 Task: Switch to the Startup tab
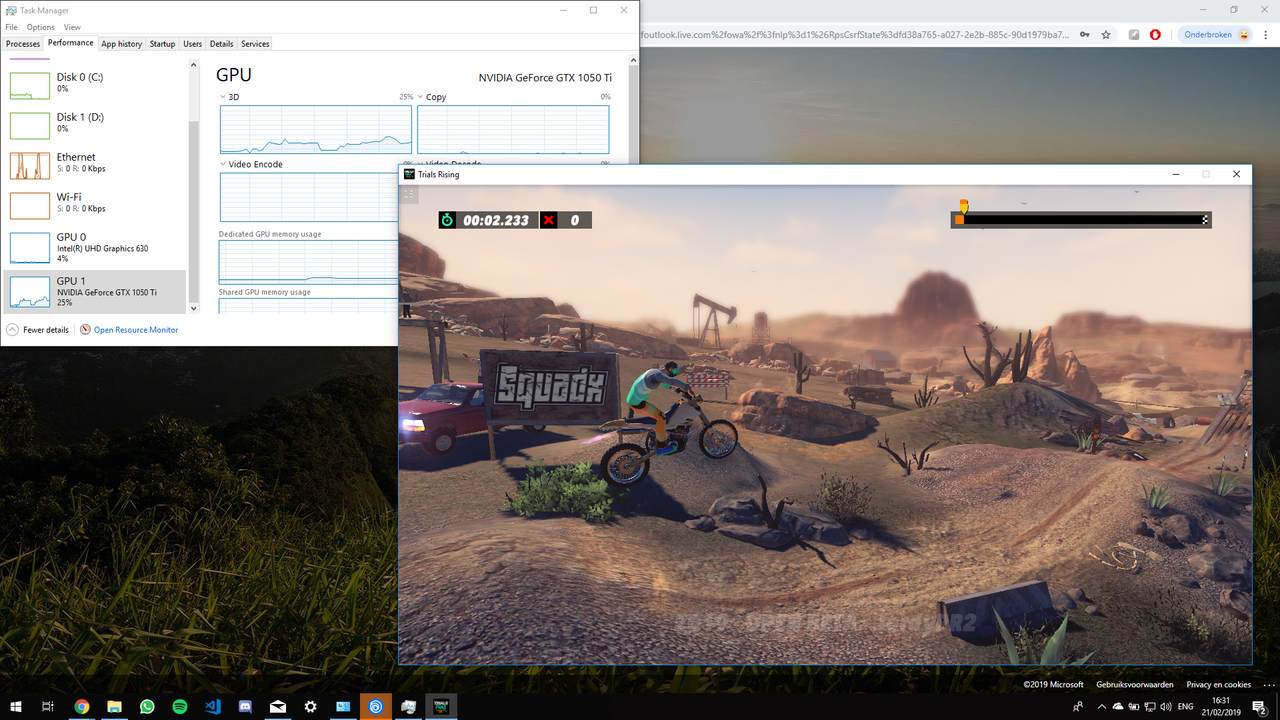tap(162, 44)
